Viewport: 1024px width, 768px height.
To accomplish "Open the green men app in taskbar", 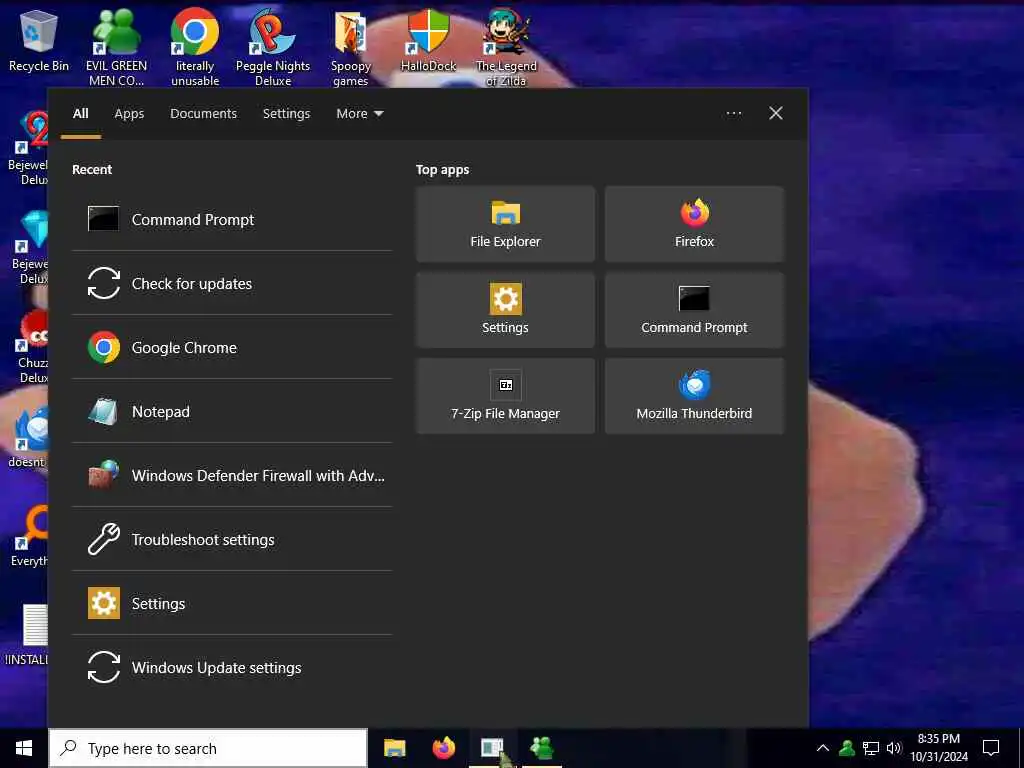I will [542, 748].
